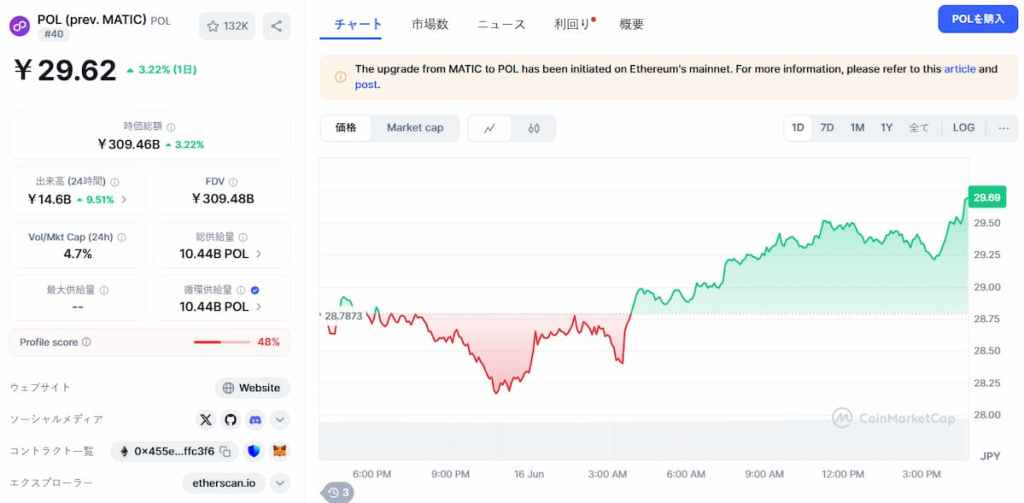The image size is (1024, 503).
Task: Set chart range to 1Y
Action: (x=886, y=128)
